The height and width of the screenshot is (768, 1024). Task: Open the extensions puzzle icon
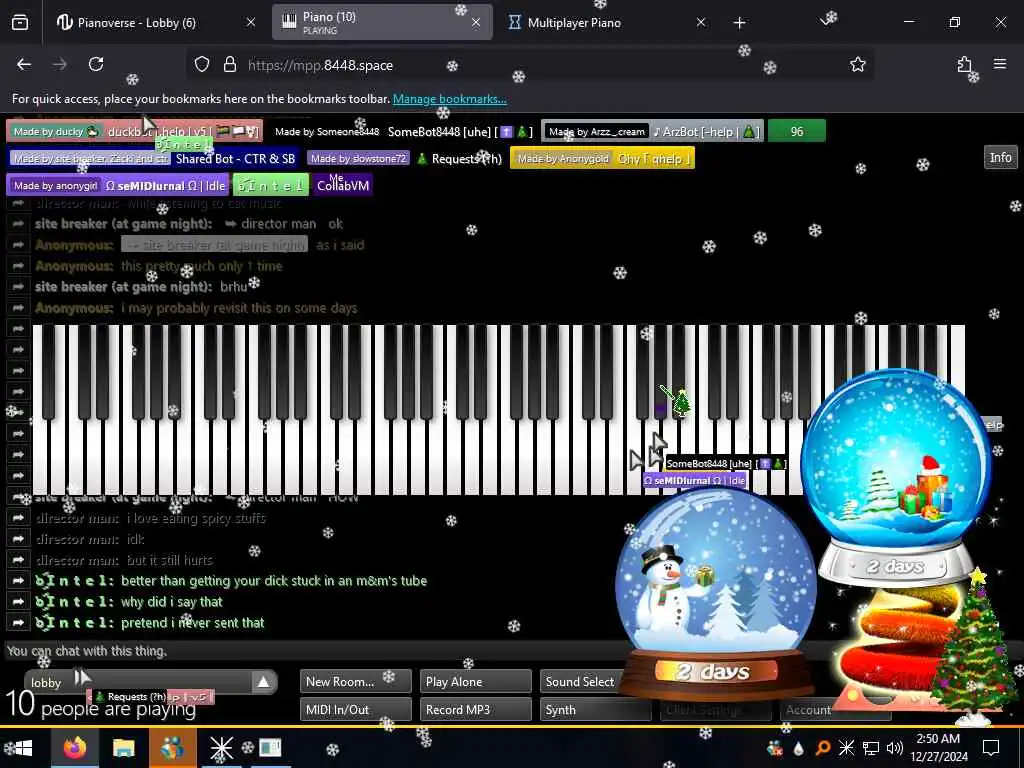pos(964,64)
